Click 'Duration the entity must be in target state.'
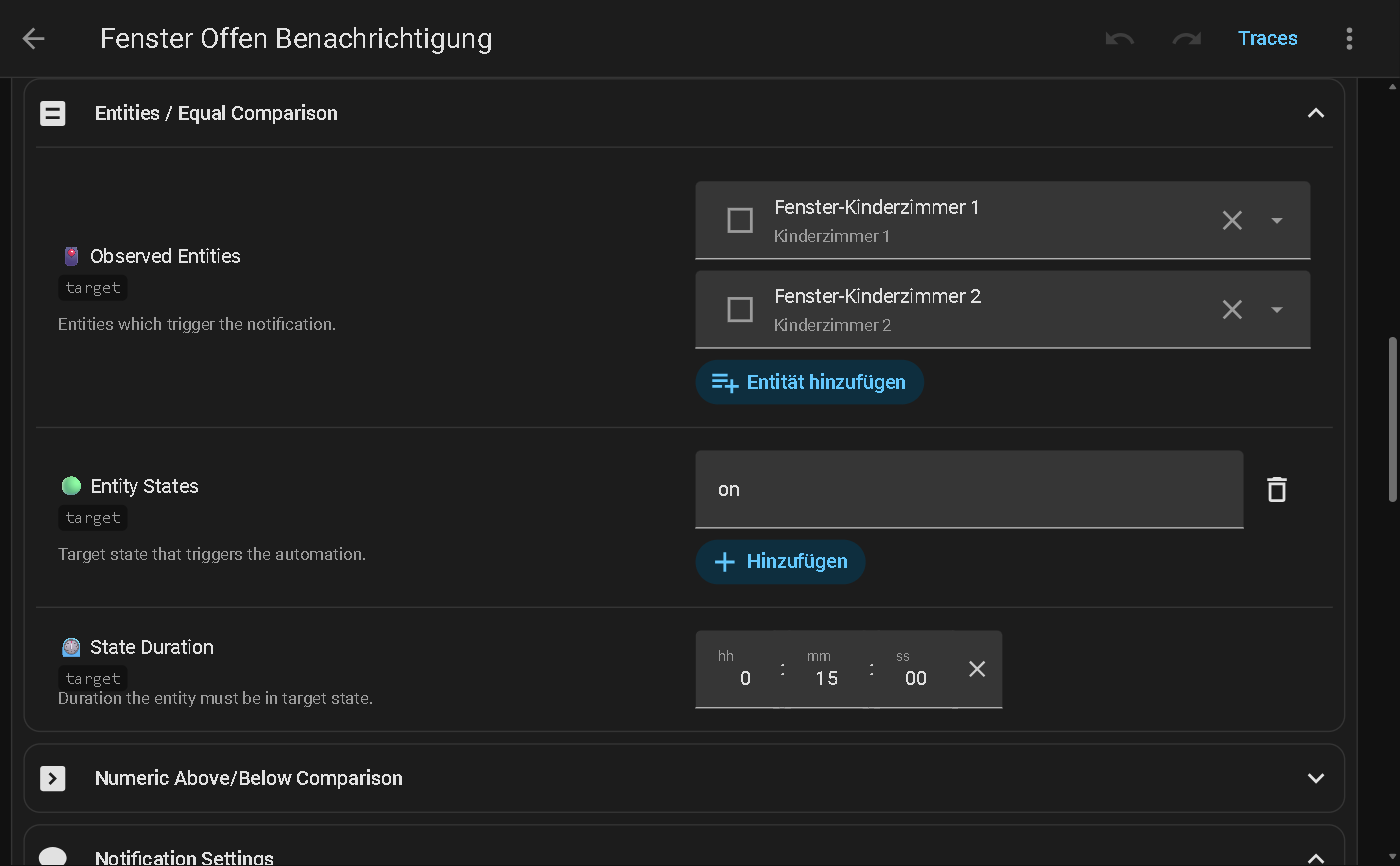This screenshot has height=866, width=1400. (x=215, y=698)
